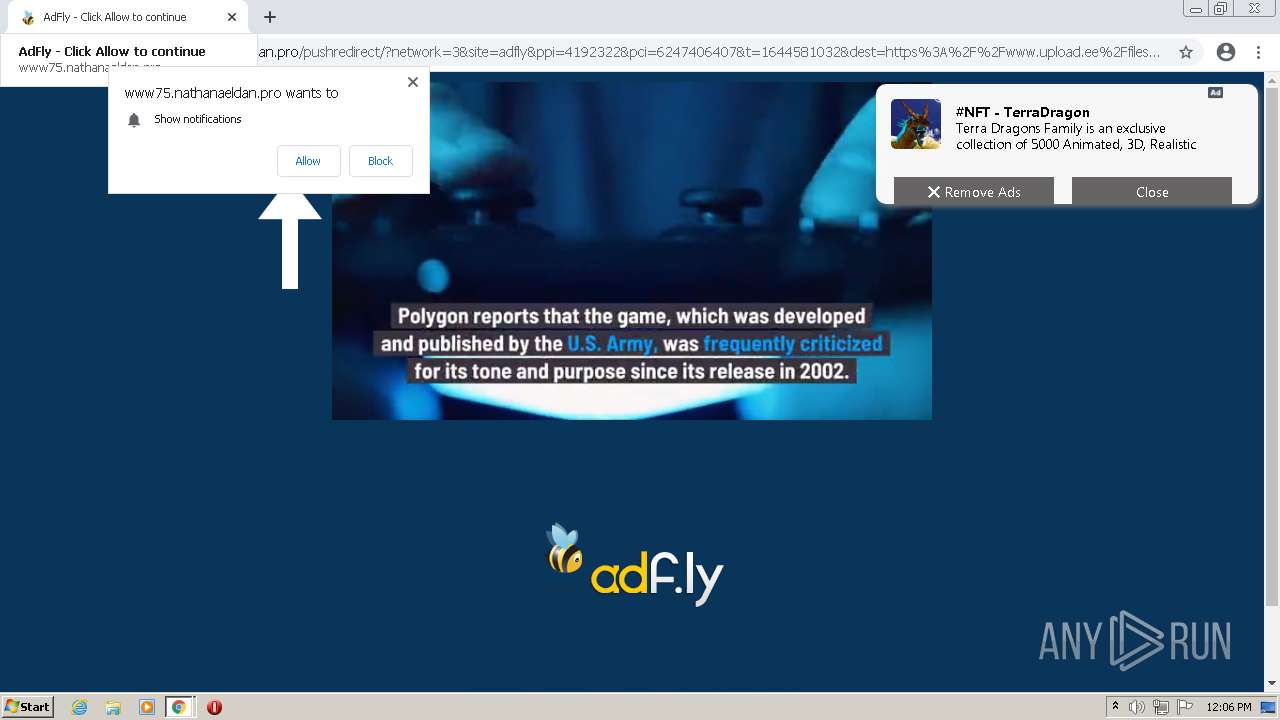
Task: Close the AdFly browser tab
Action: pyautogui.click(x=232, y=17)
